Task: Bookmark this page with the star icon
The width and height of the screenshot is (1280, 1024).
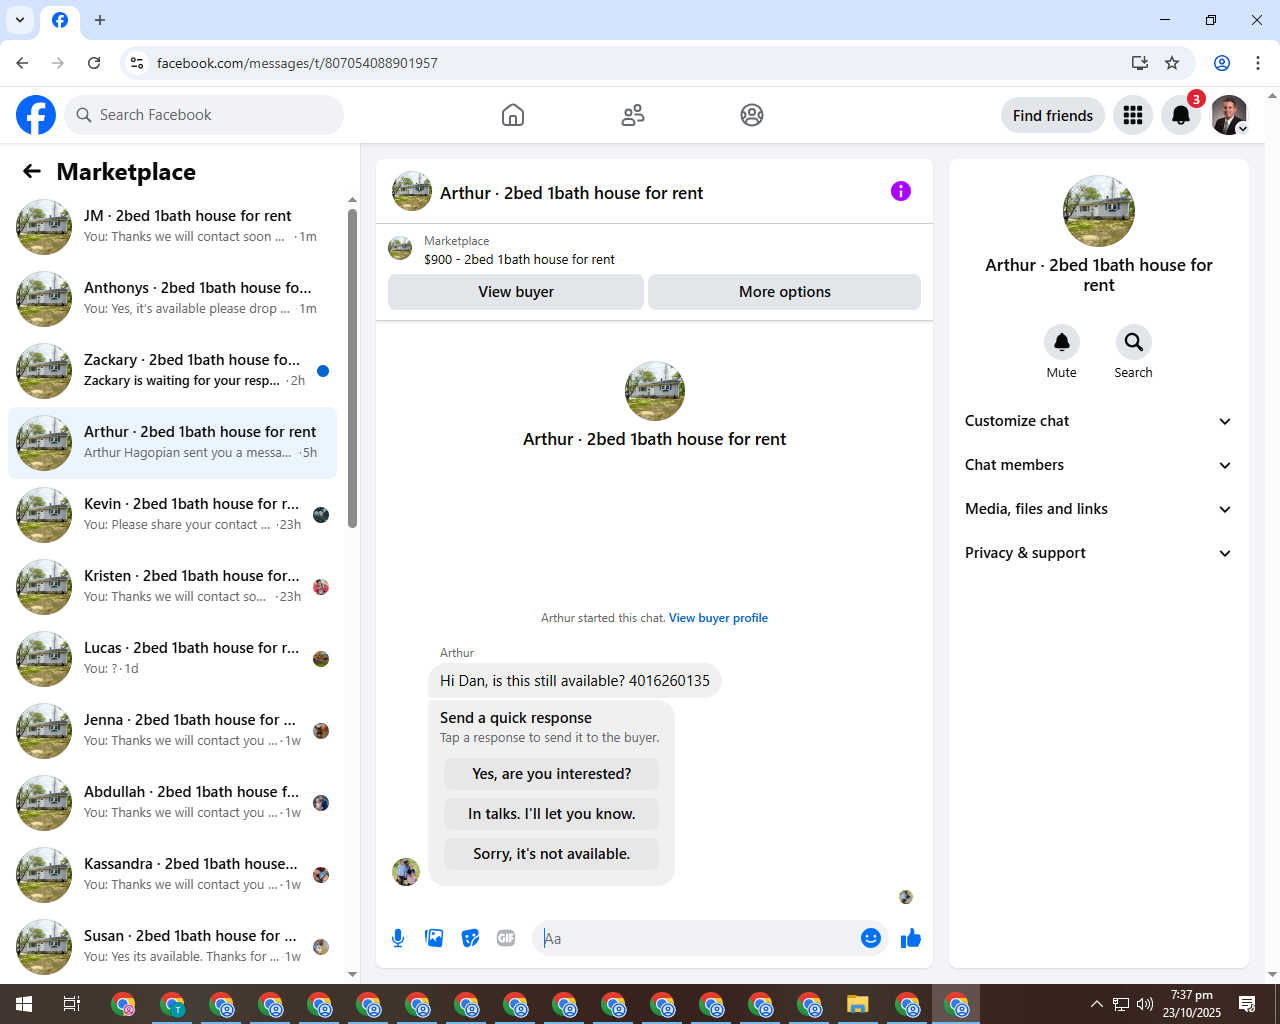Action: [x=1172, y=63]
